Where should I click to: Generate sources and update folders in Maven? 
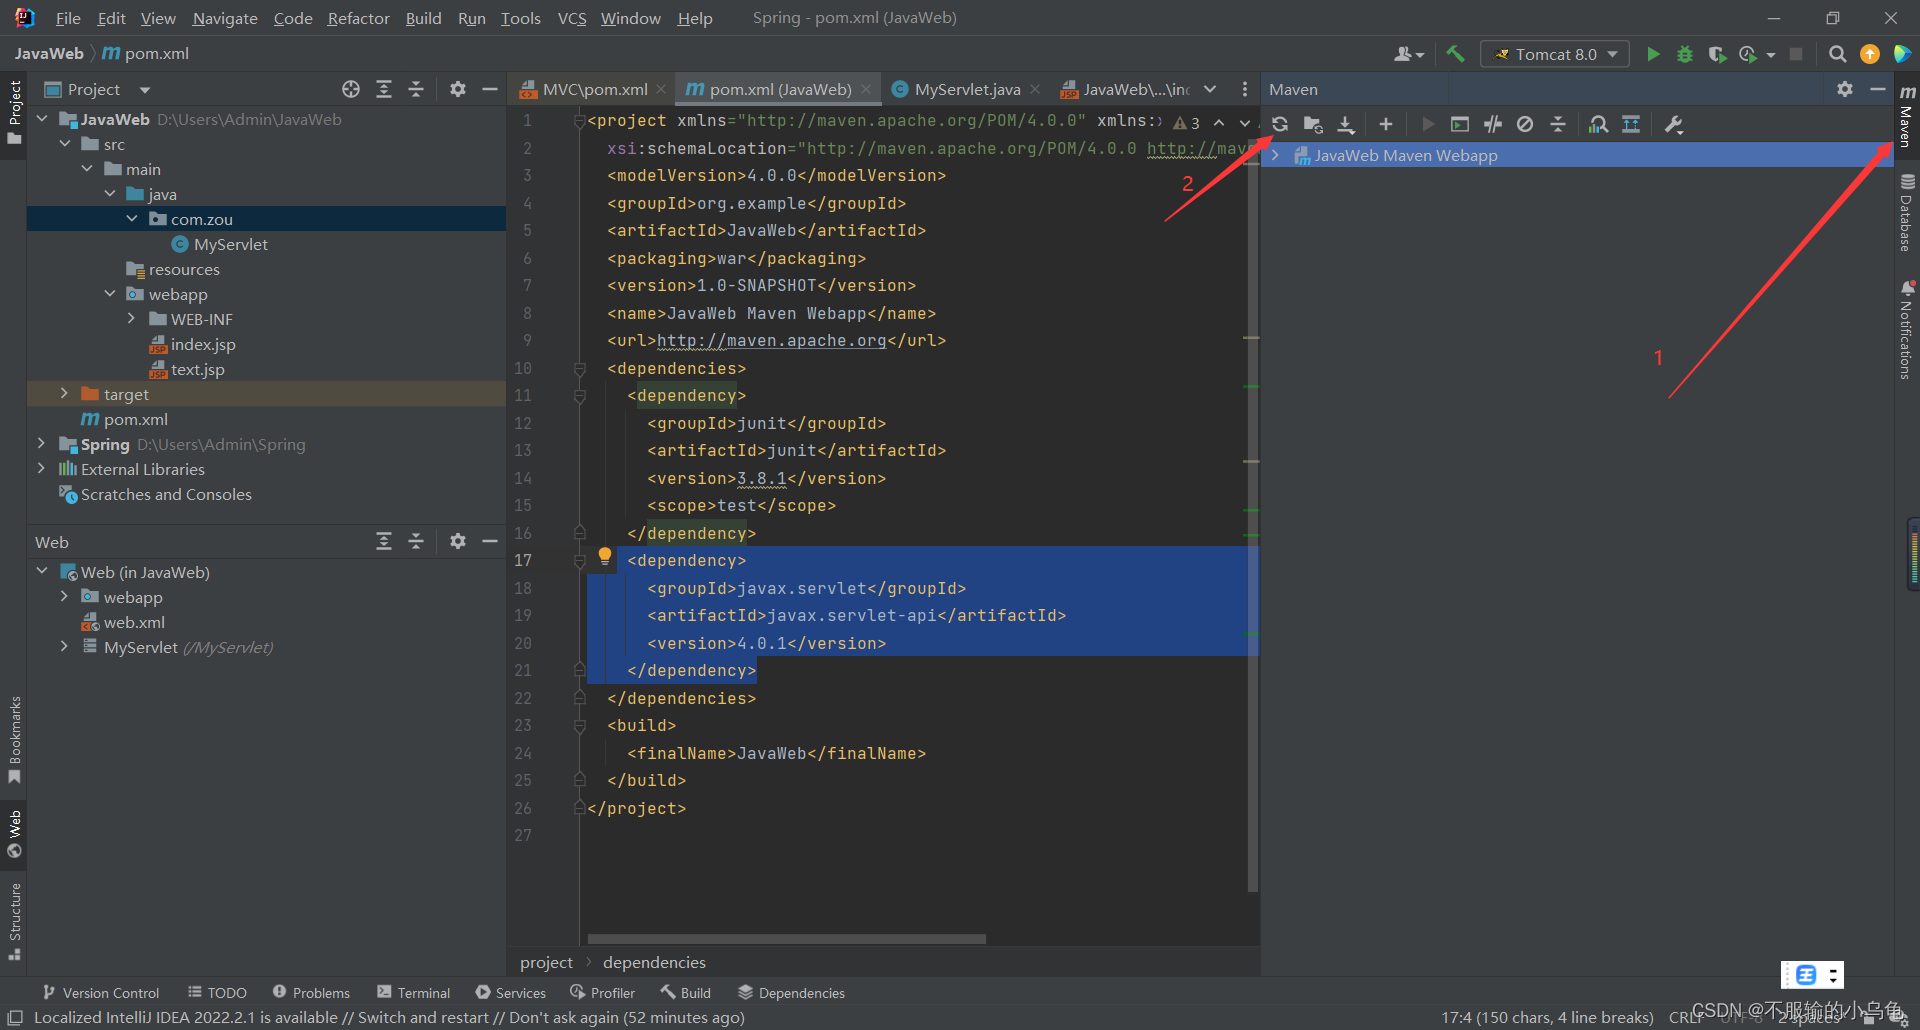click(x=1313, y=124)
